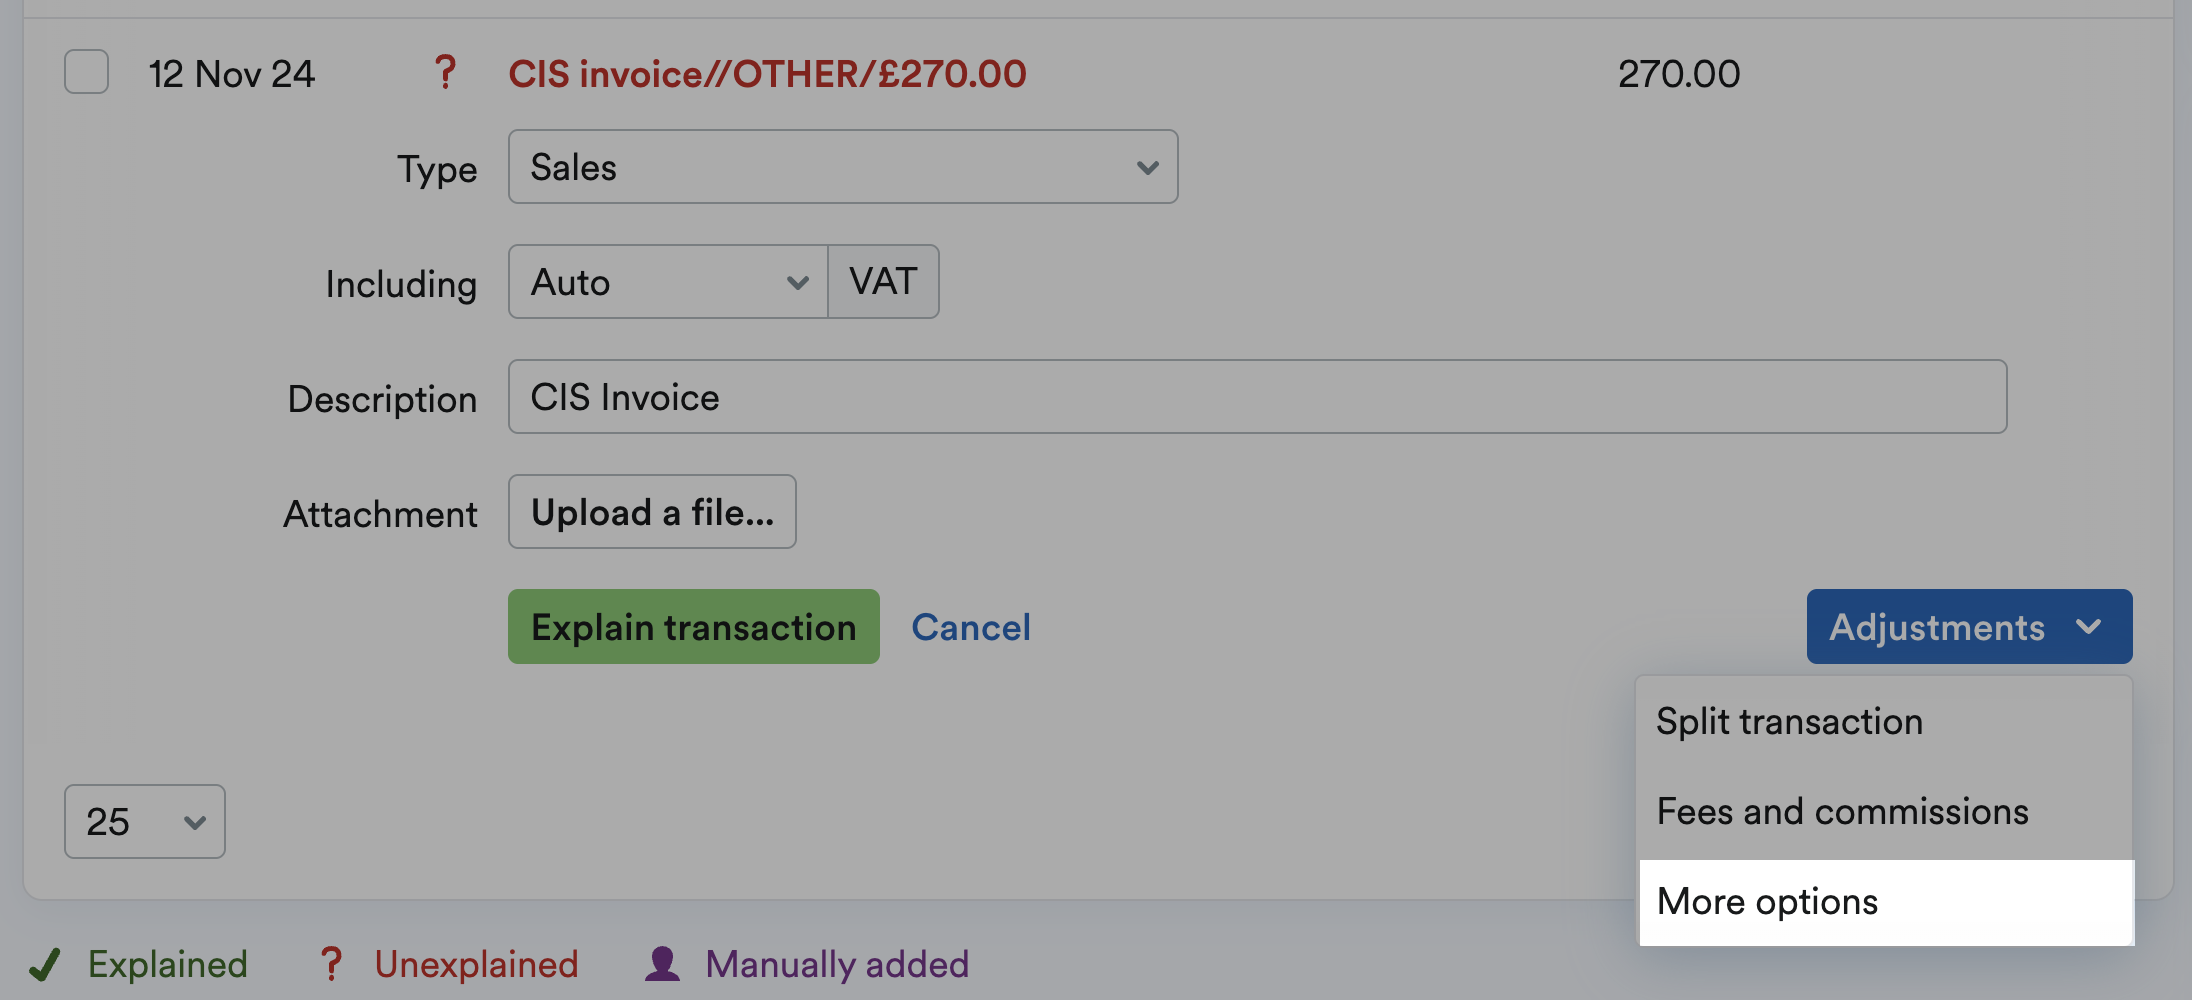Click the green Explained checkmark icon

[x=46, y=963]
